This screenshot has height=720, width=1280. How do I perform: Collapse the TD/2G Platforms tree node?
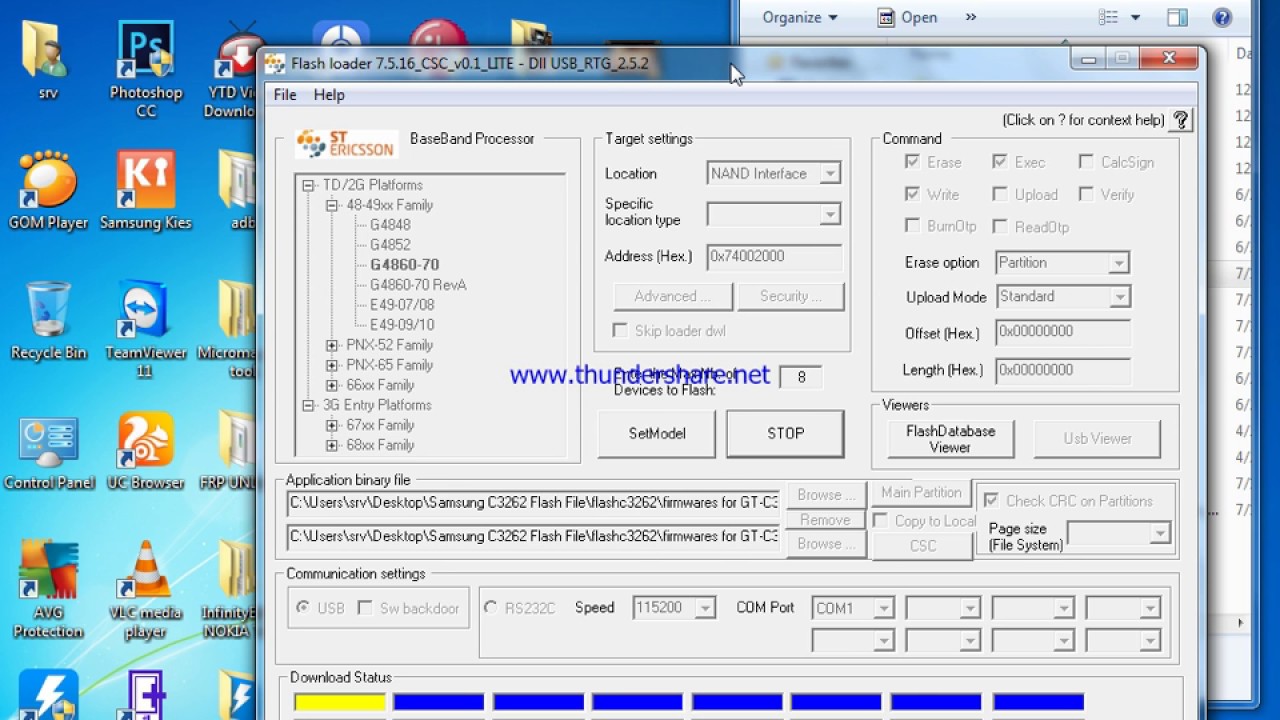click(x=309, y=185)
